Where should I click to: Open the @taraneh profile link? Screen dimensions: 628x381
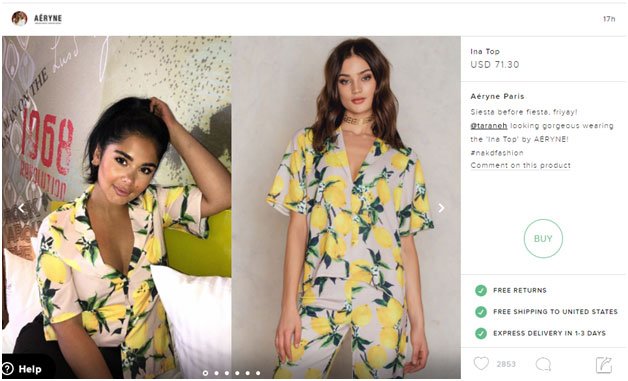pos(489,125)
